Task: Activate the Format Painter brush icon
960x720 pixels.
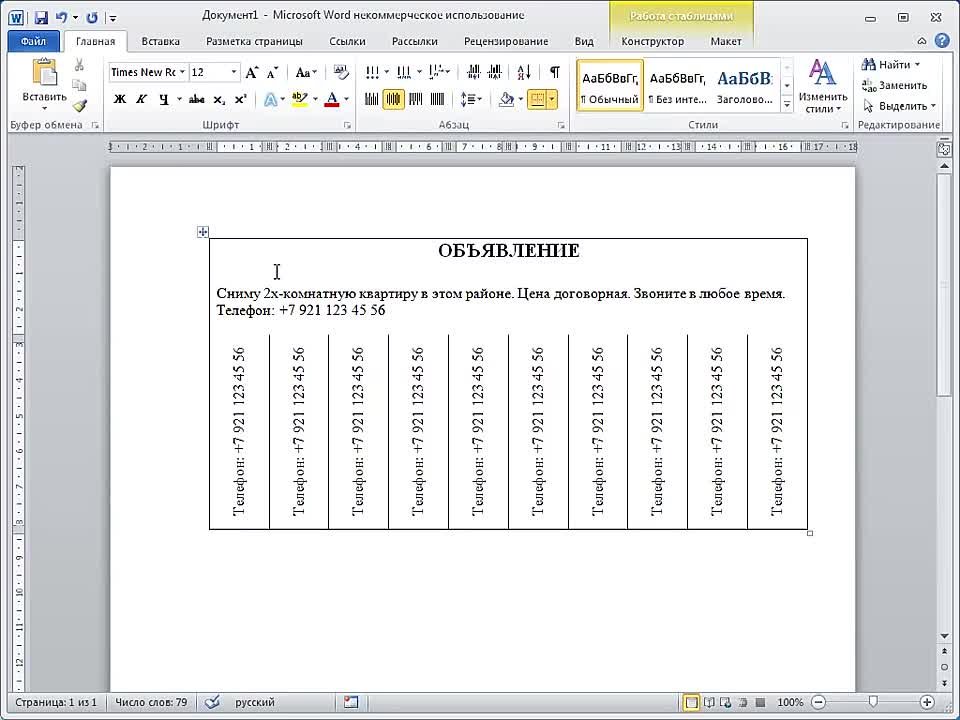Action: [x=79, y=106]
